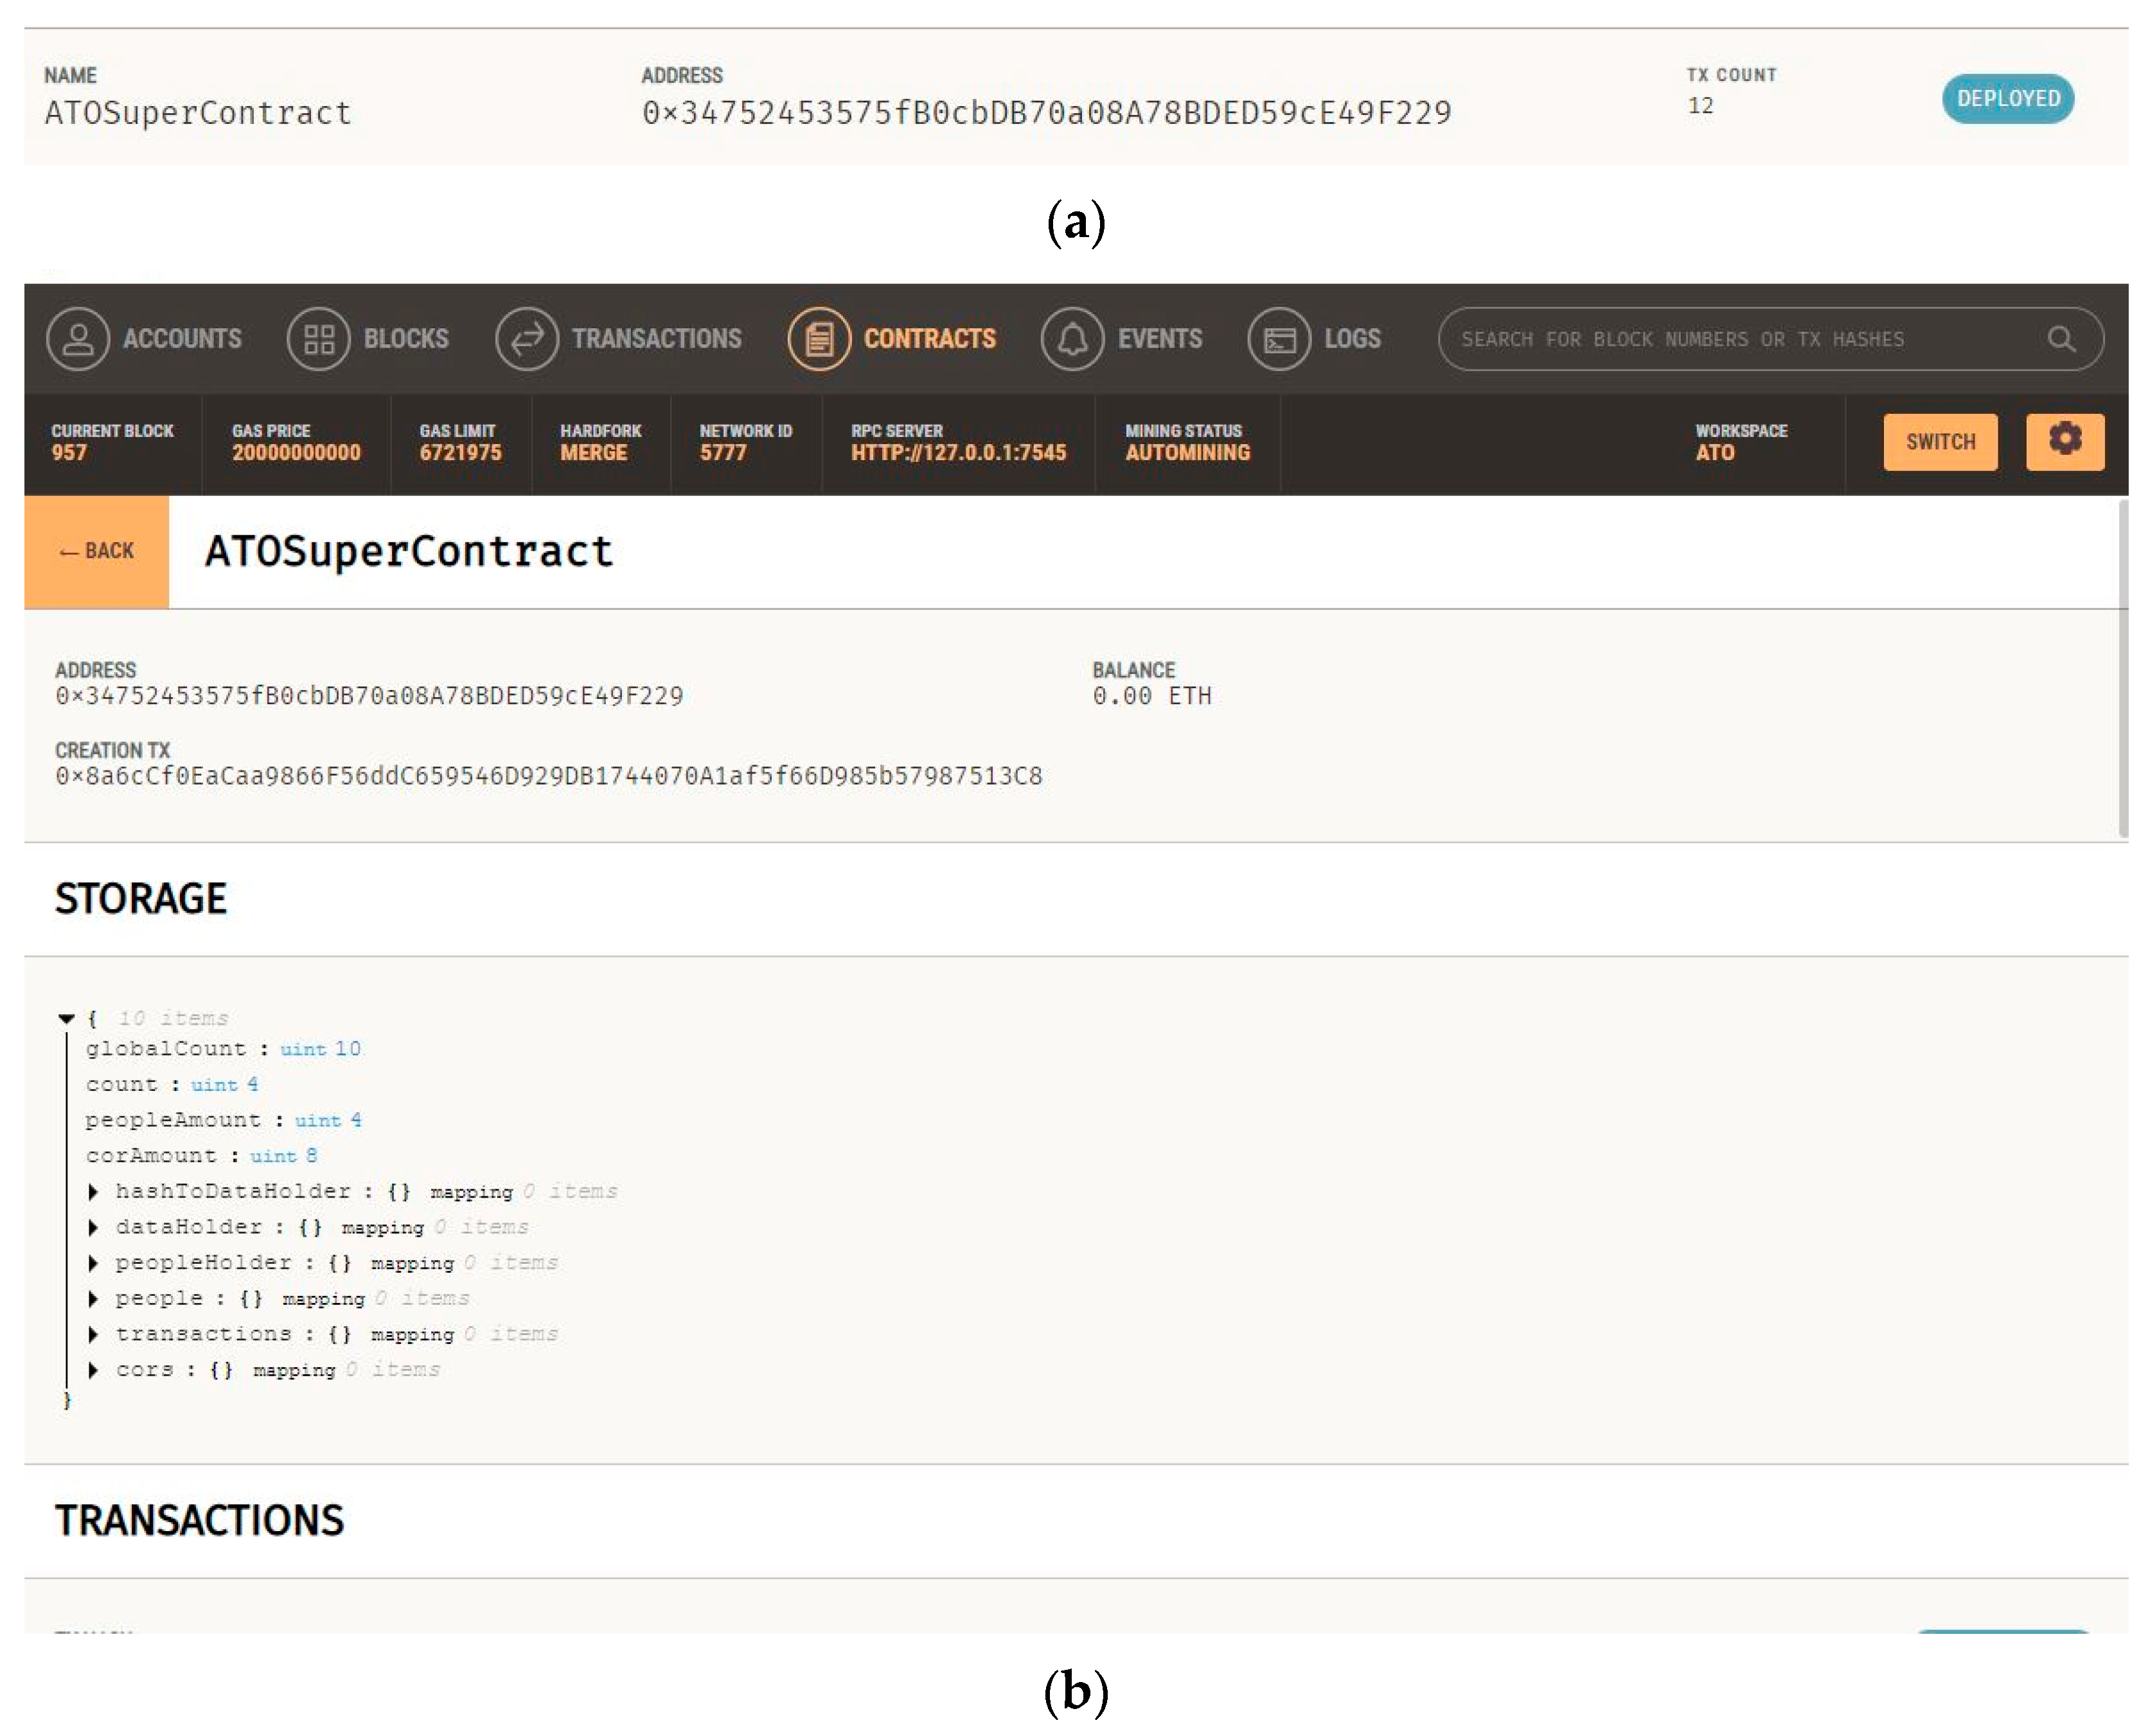Expand the people mapping entry
Image resolution: width=2148 pixels, height=1736 pixels.
pyautogui.click(x=93, y=1298)
